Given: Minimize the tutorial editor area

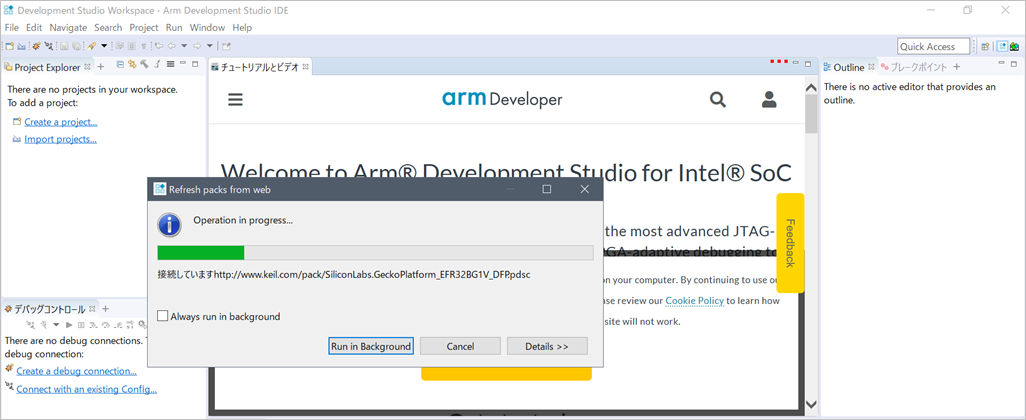Looking at the screenshot, I should tap(795, 63).
